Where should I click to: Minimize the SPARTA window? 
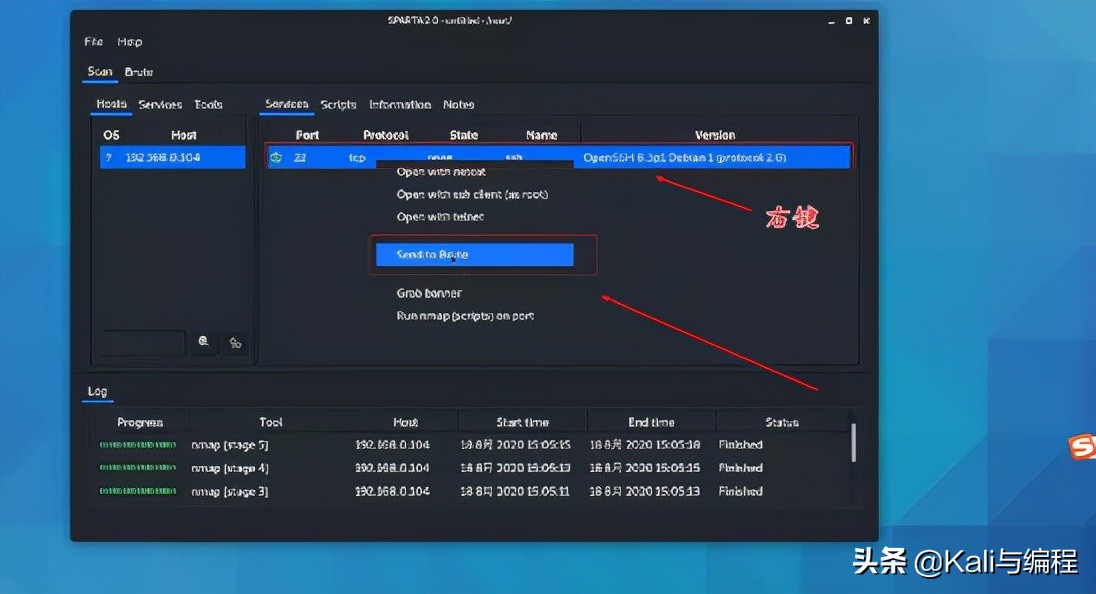[x=831, y=22]
